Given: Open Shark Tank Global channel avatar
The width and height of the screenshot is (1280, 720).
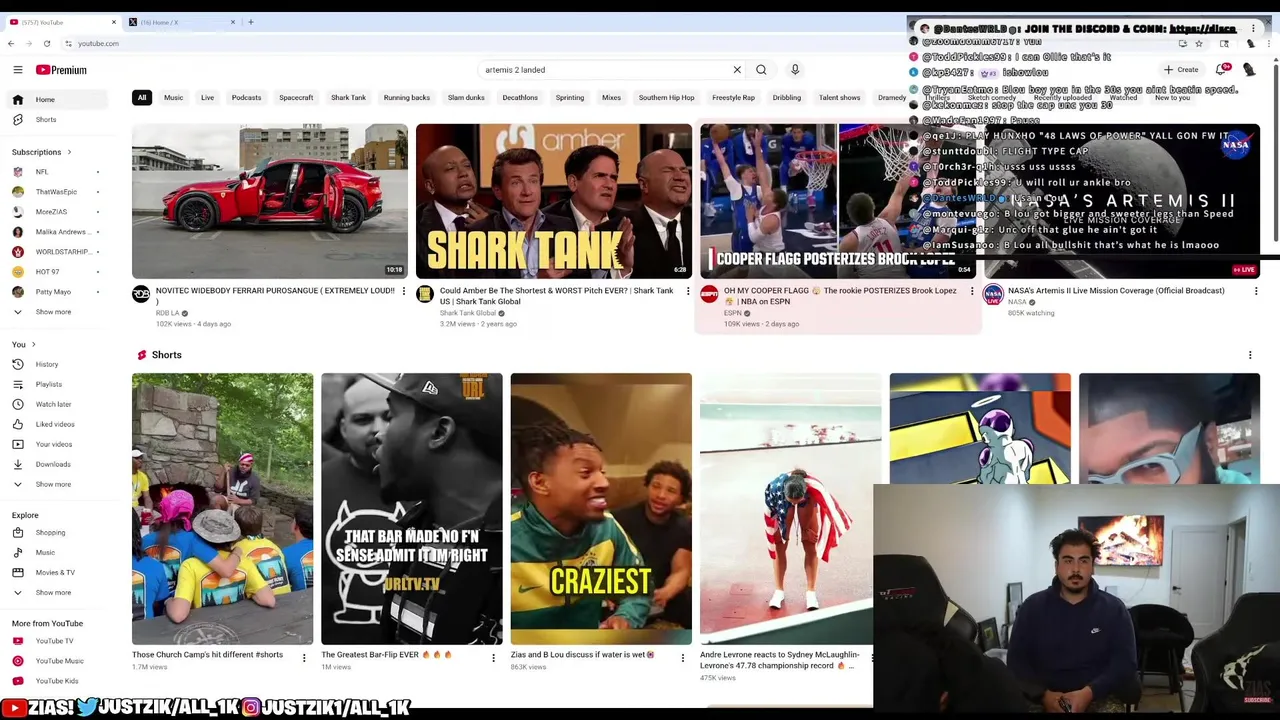Looking at the screenshot, I should click(x=425, y=294).
